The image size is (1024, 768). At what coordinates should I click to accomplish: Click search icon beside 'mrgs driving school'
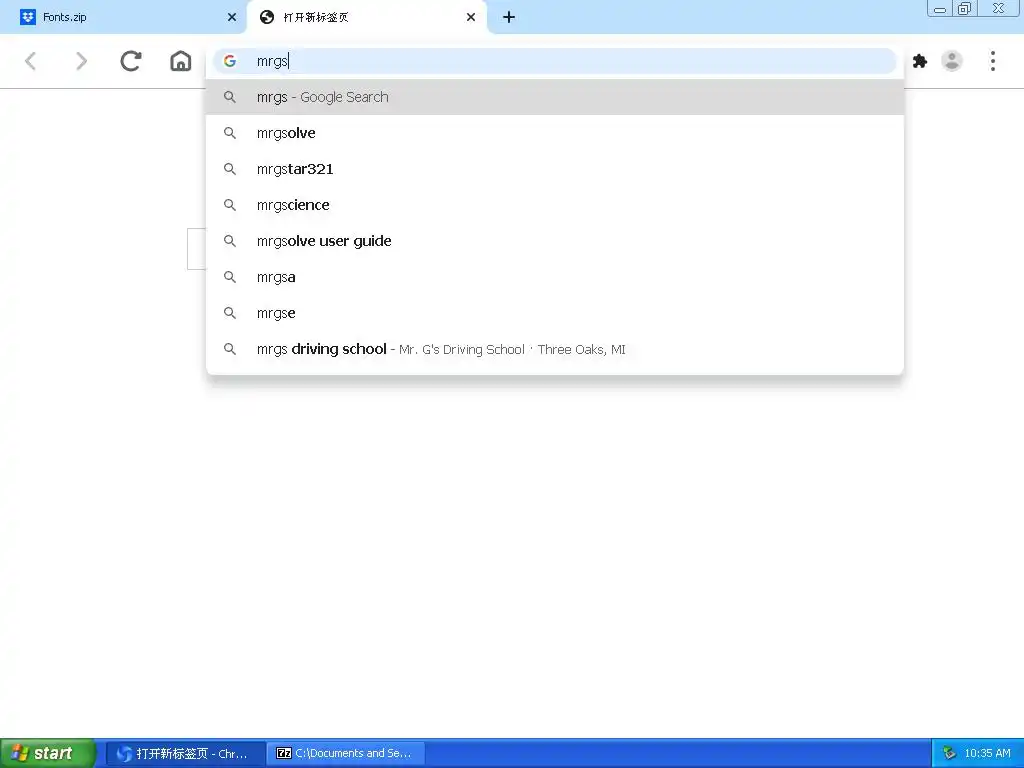click(x=230, y=349)
